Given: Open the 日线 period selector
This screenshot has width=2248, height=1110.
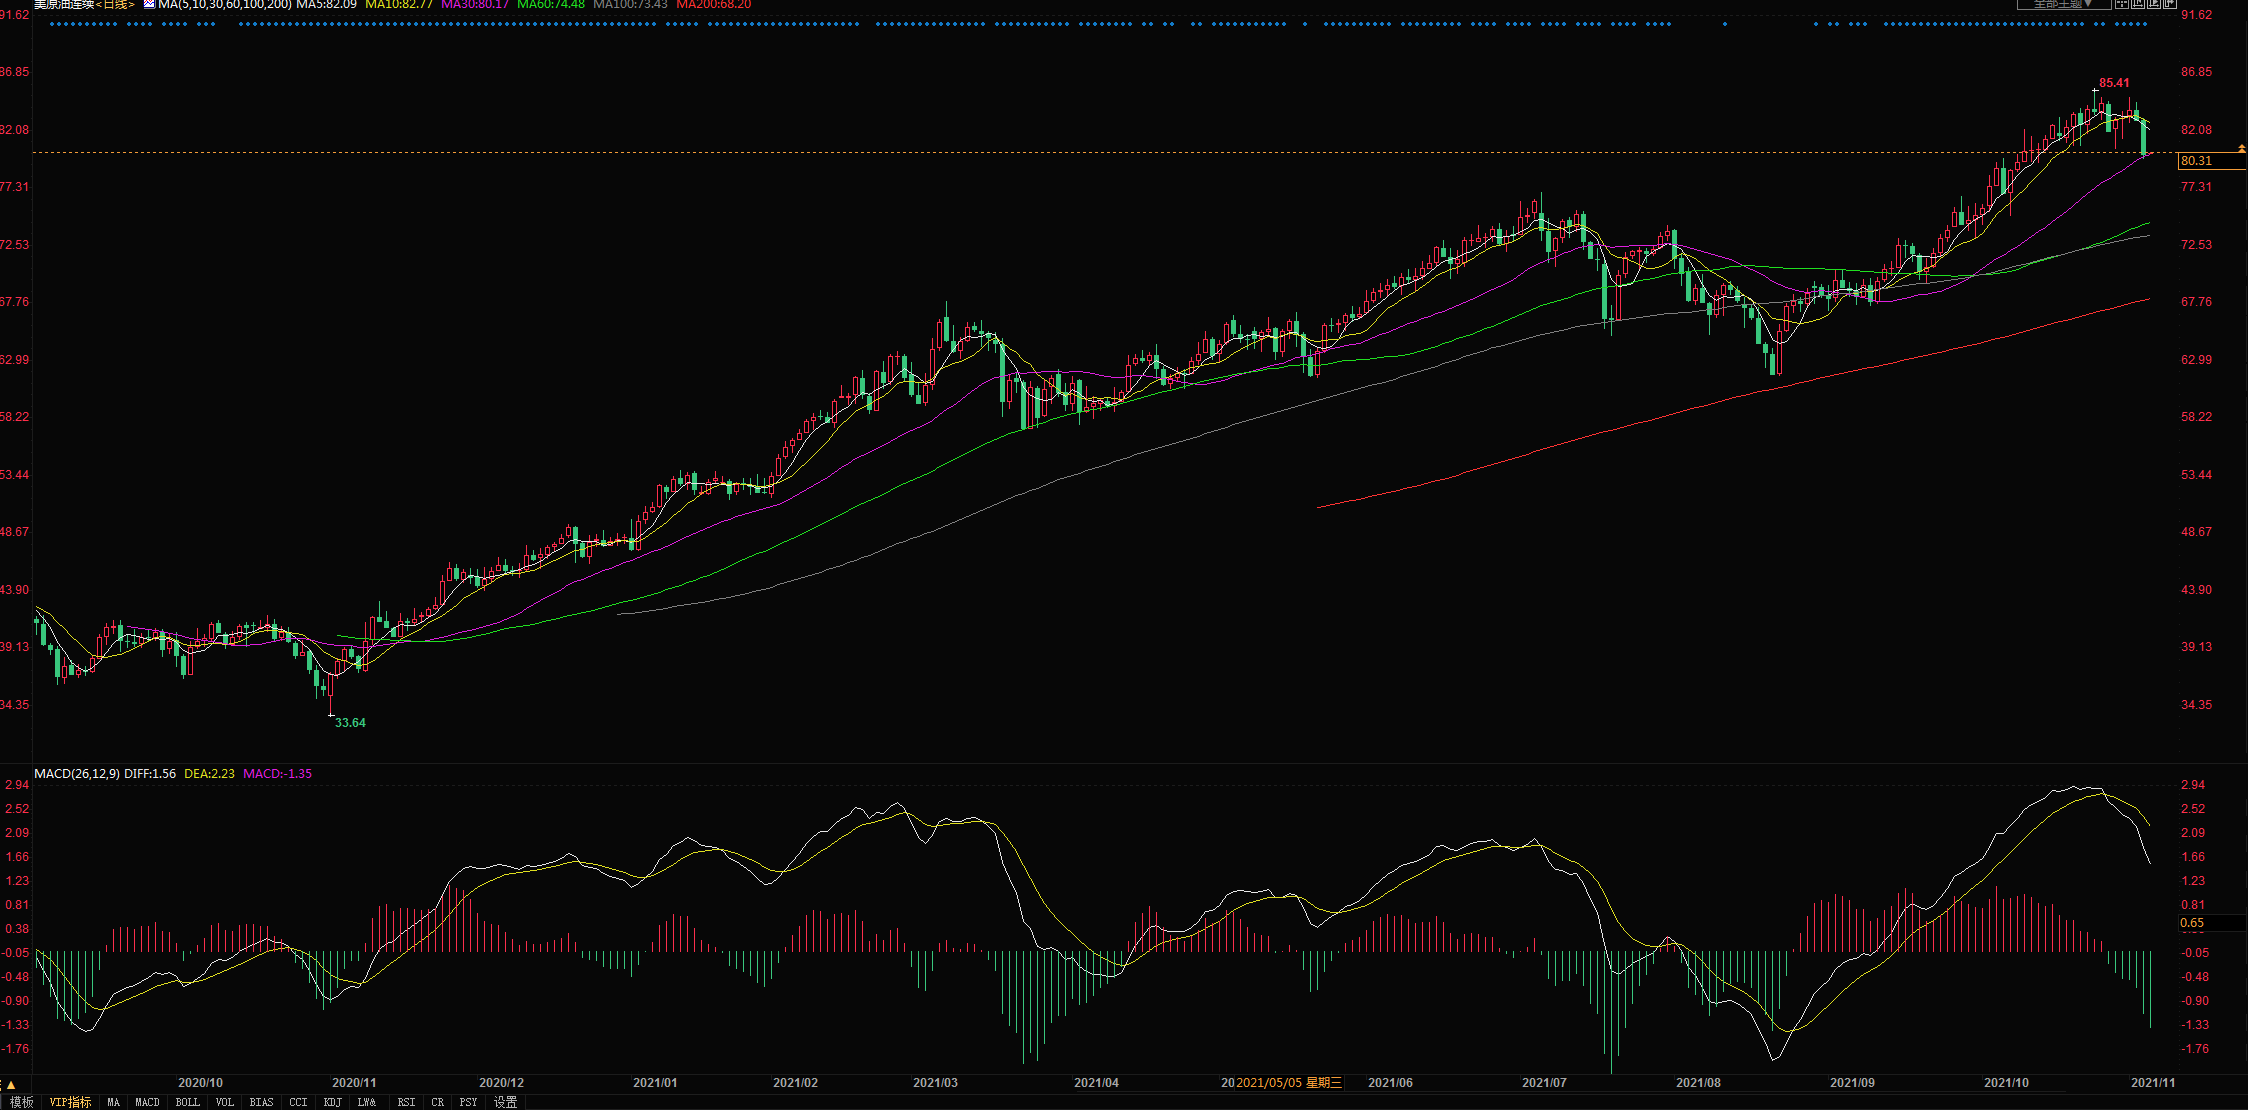Looking at the screenshot, I should click(x=116, y=4).
